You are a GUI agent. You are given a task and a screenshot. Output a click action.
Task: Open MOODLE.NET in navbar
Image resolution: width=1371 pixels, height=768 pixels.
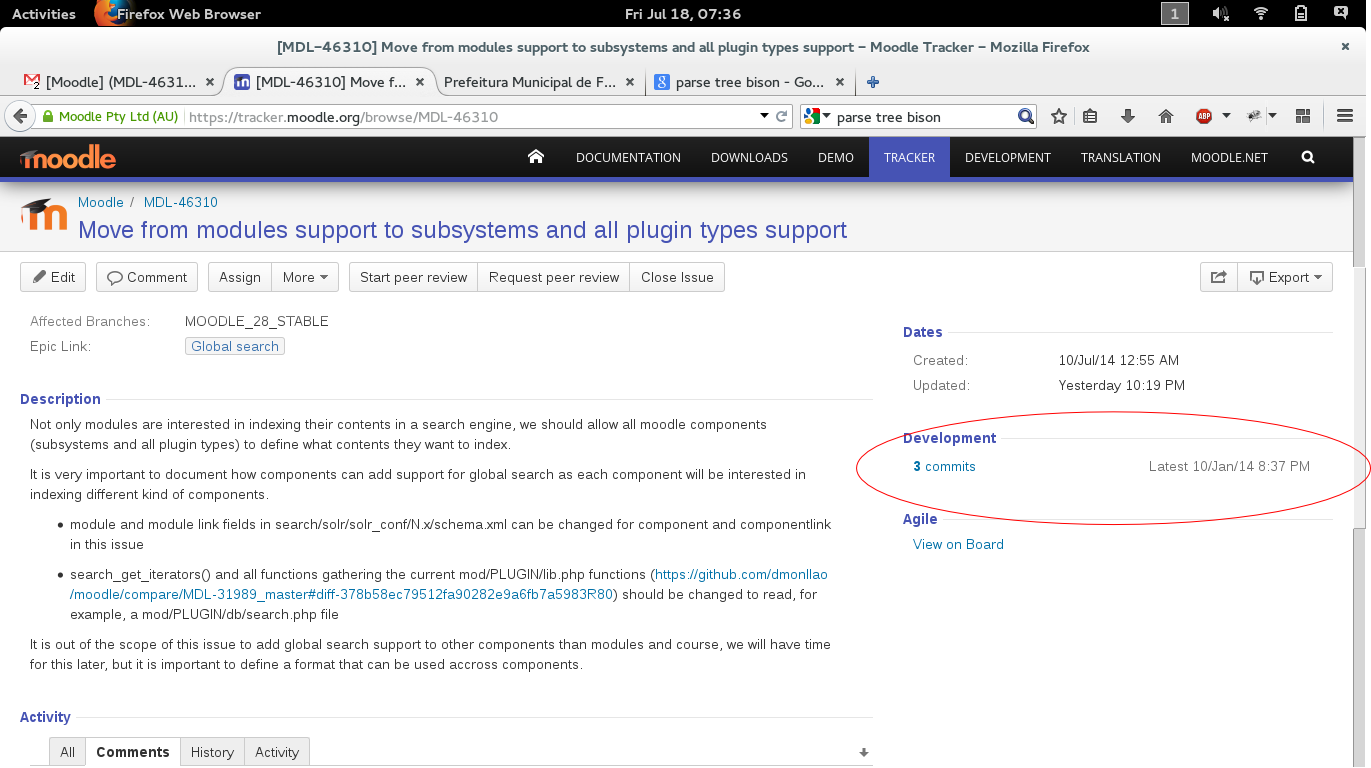point(1229,157)
